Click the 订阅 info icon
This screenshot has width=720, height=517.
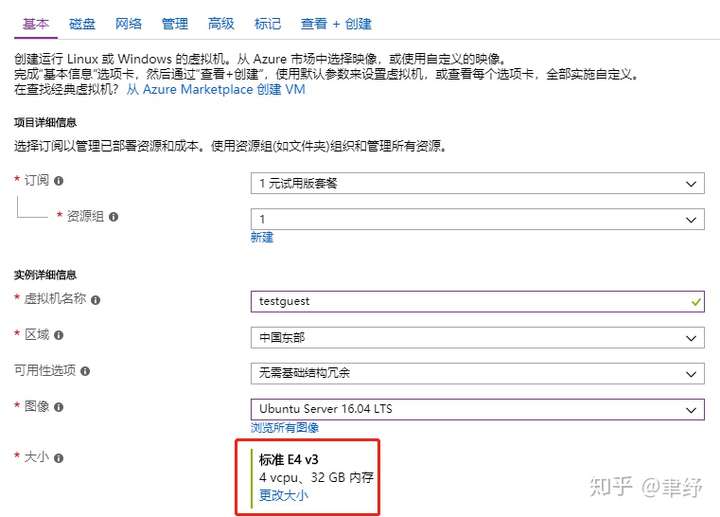tap(58, 181)
